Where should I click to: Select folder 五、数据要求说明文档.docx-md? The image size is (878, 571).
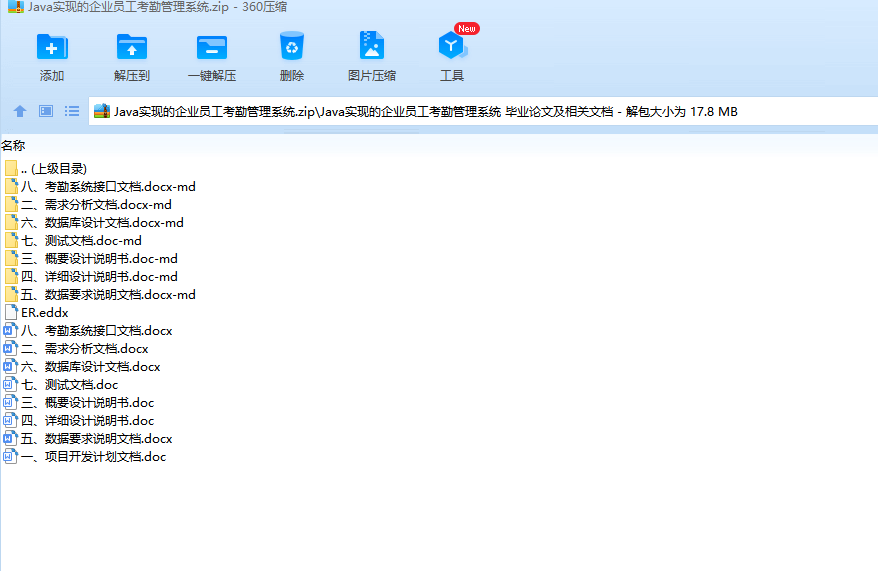[x=100, y=294]
